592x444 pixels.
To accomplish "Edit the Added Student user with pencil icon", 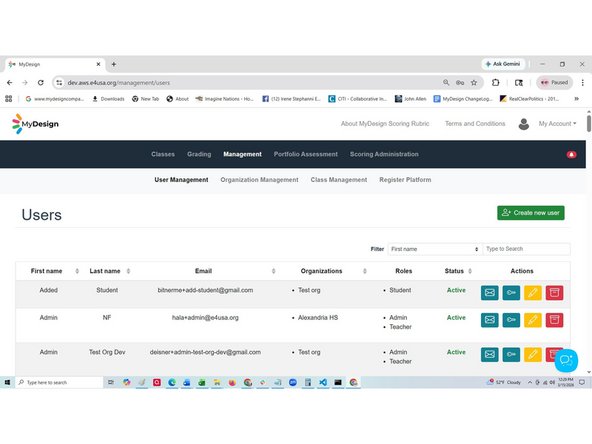I will (x=533, y=293).
